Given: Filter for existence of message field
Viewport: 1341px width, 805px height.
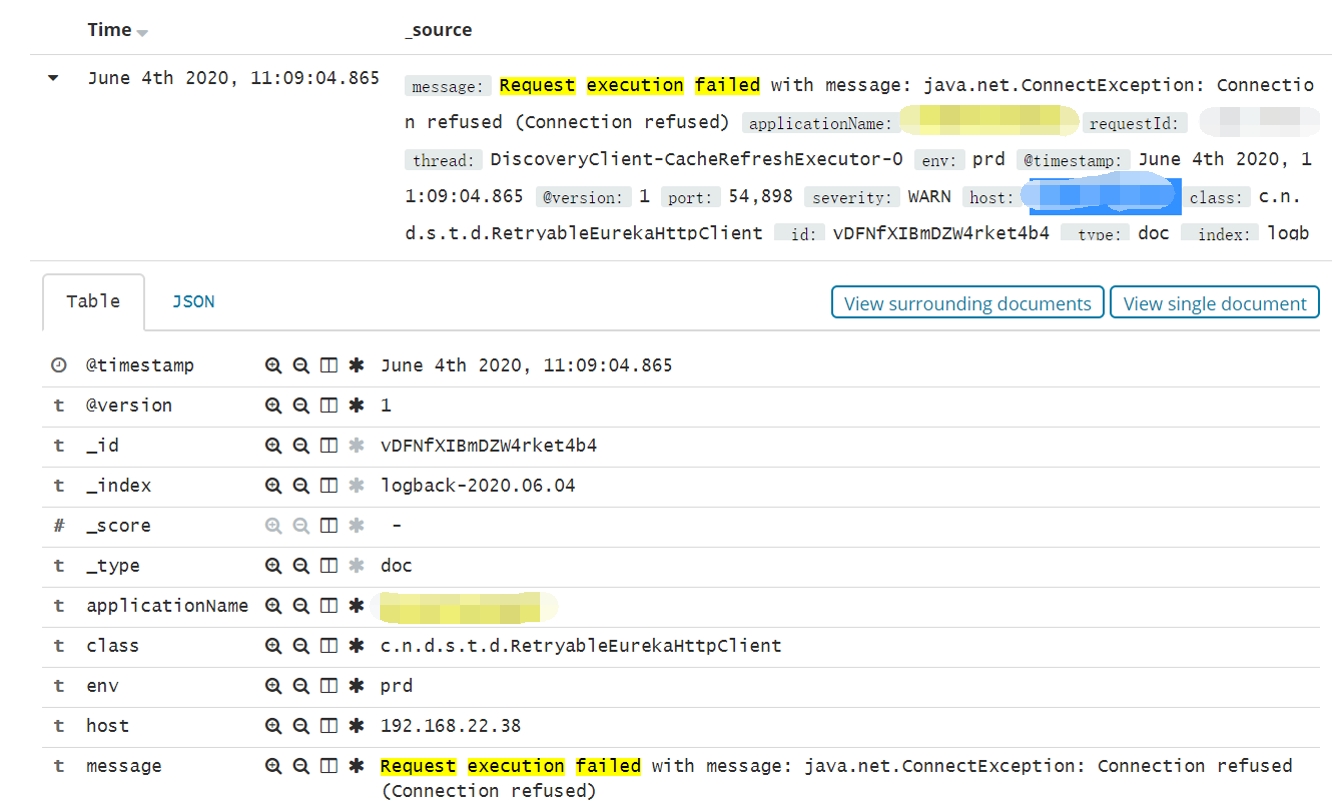Looking at the screenshot, I should (x=356, y=766).
